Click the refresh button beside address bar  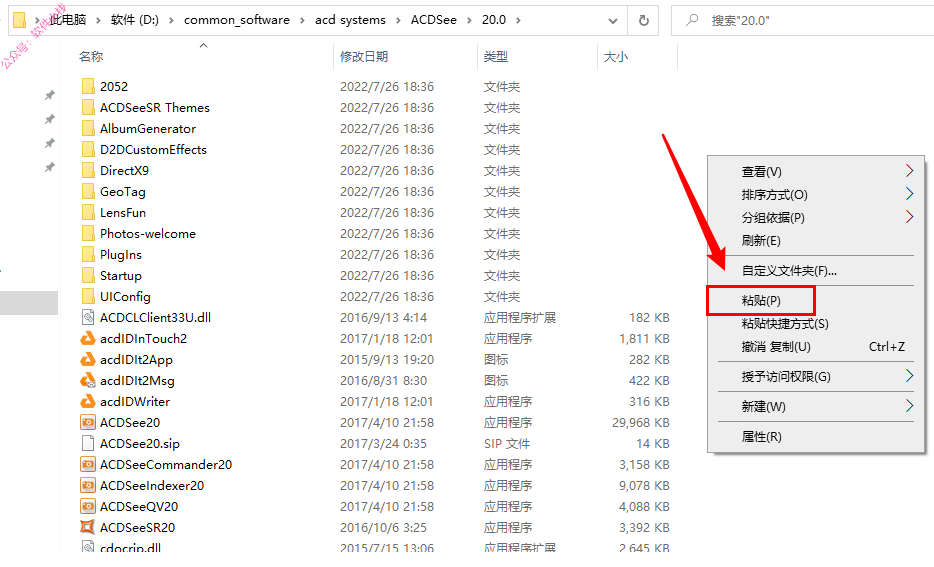click(x=643, y=20)
